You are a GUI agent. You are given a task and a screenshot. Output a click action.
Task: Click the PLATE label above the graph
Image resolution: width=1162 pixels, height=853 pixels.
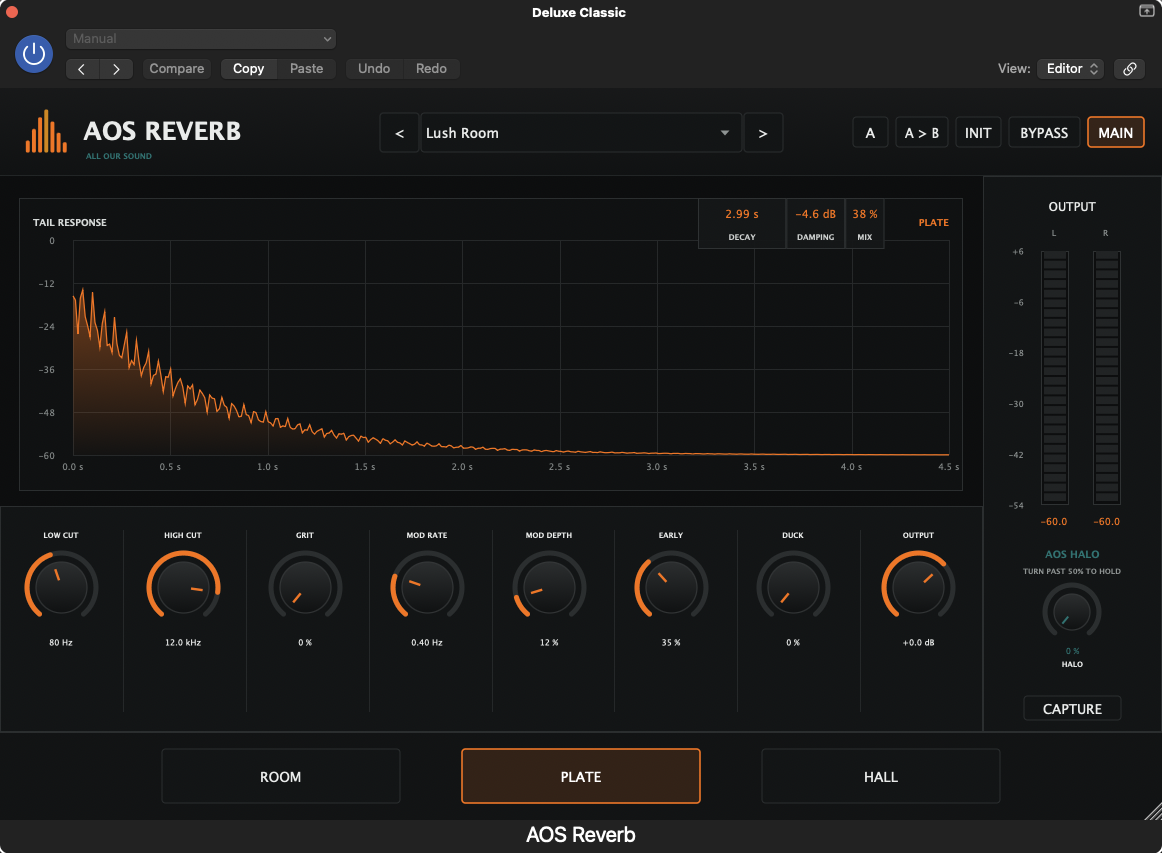click(x=933, y=222)
